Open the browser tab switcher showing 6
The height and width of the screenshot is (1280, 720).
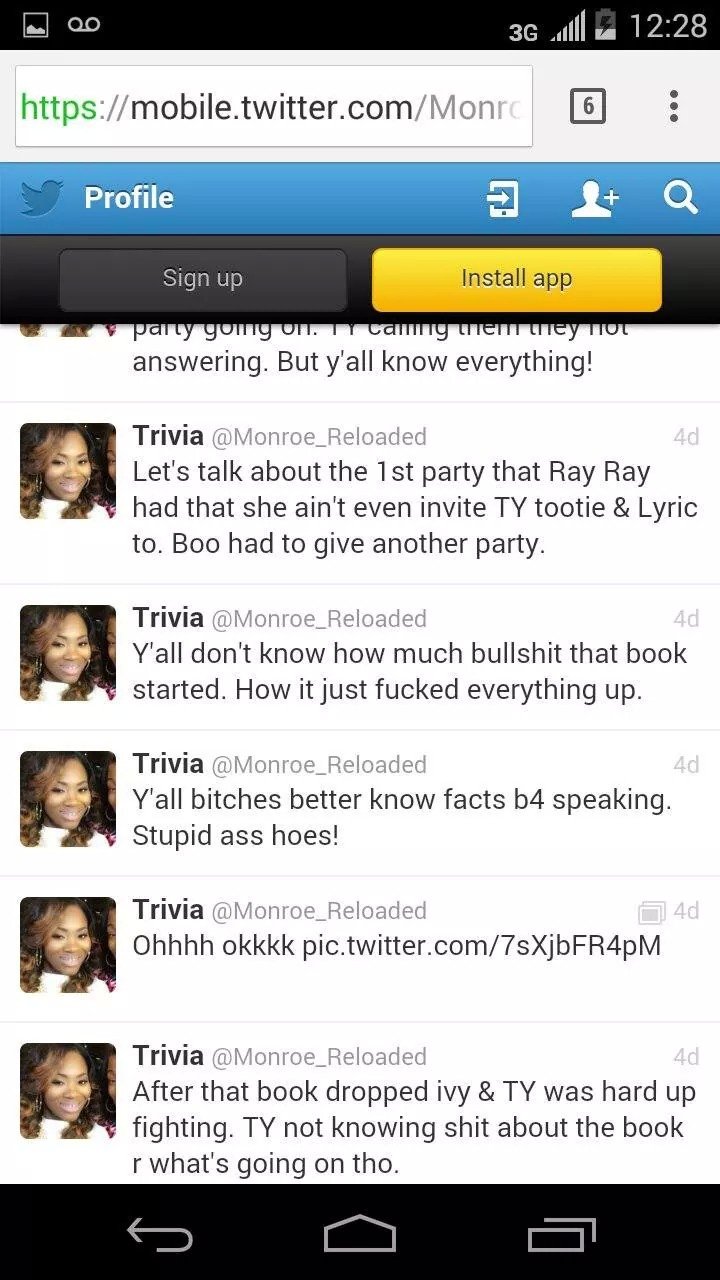[588, 105]
